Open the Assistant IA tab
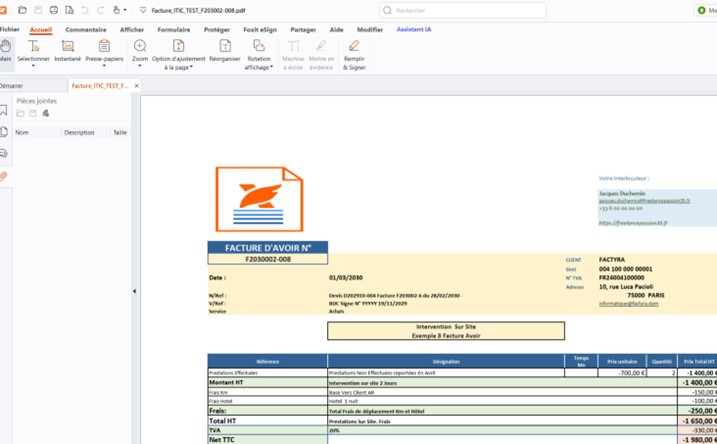Image resolution: width=717 pixels, height=444 pixels. 414,29
